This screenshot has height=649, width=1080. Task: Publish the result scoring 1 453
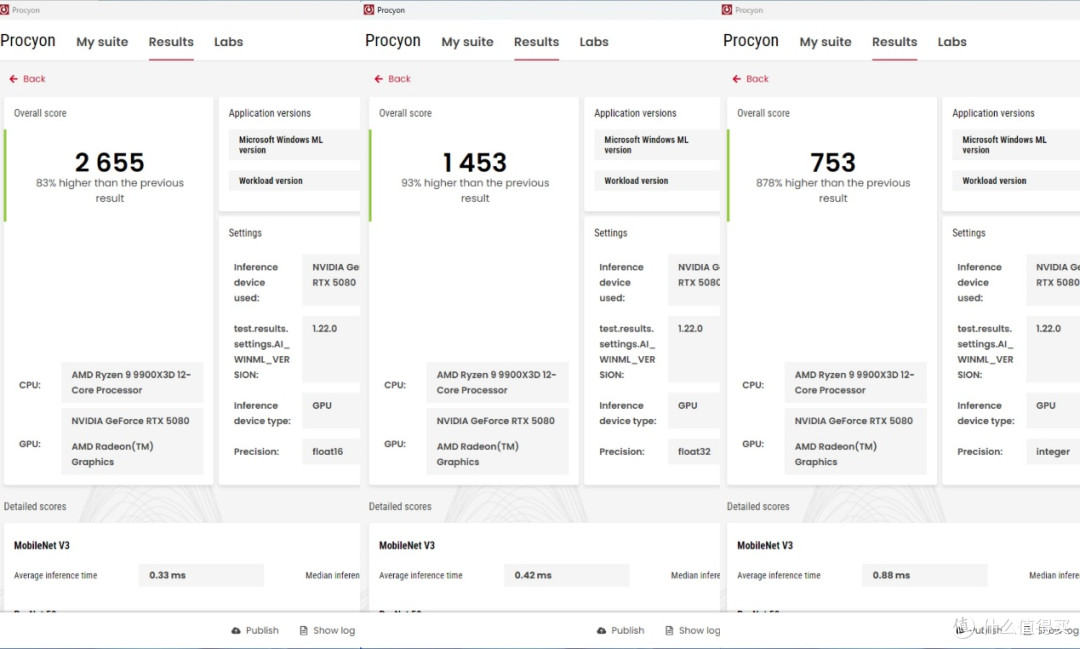pos(621,630)
